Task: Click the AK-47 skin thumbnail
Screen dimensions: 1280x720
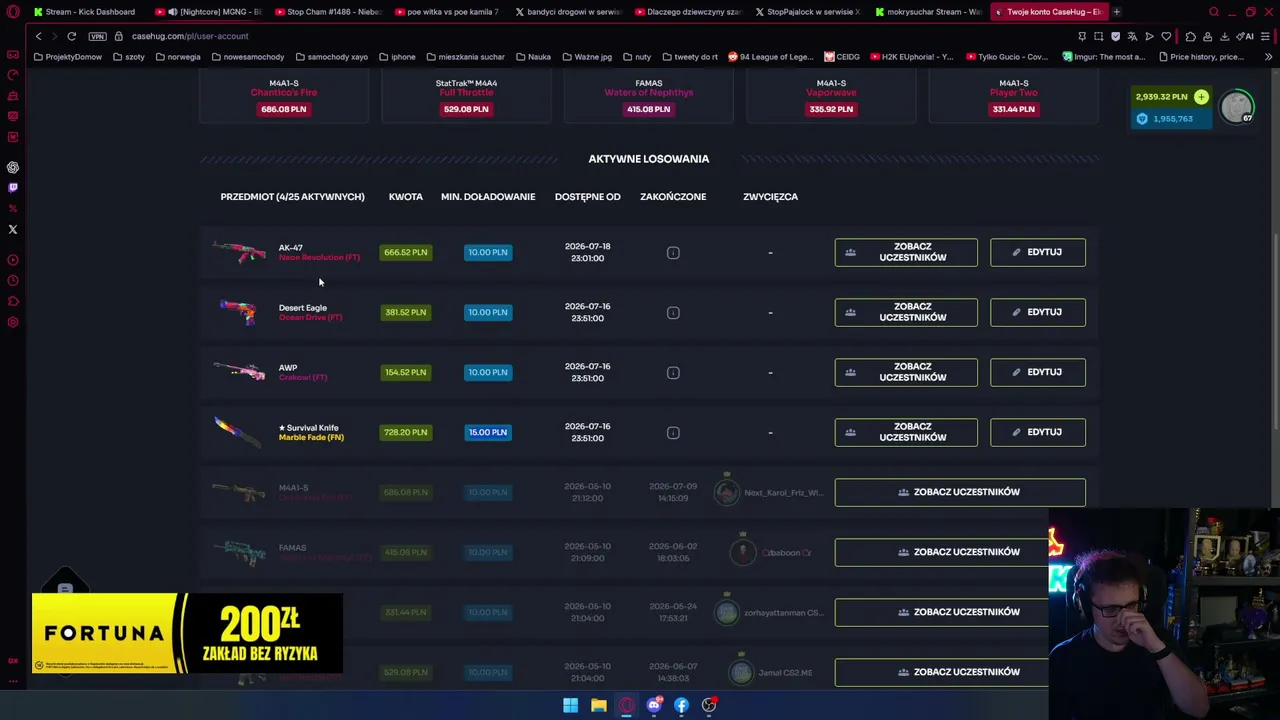Action: tap(239, 251)
